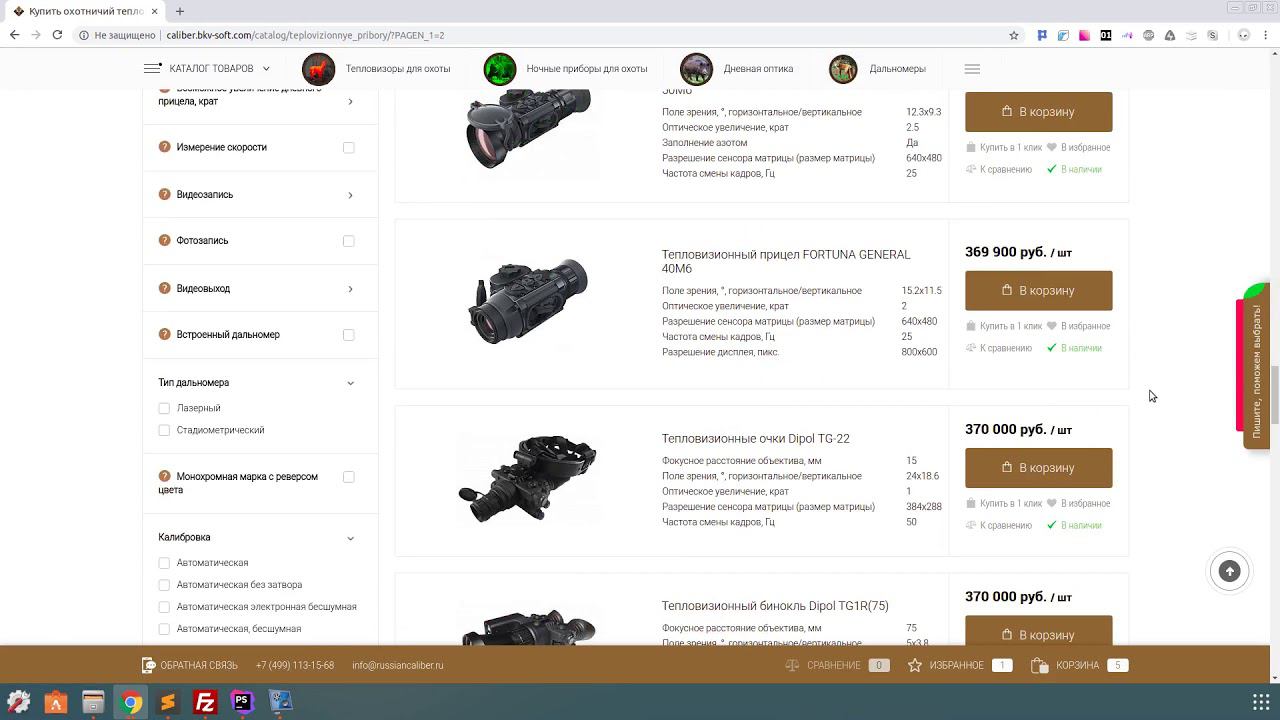Enable Встроенный дальномер checkbox
The image size is (1280, 720).
[349, 335]
